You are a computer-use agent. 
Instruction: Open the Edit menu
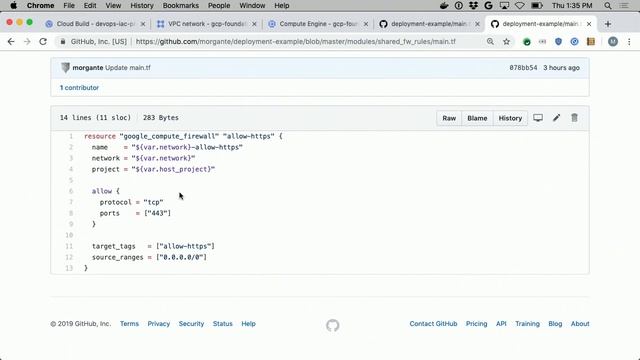(90, 5)
